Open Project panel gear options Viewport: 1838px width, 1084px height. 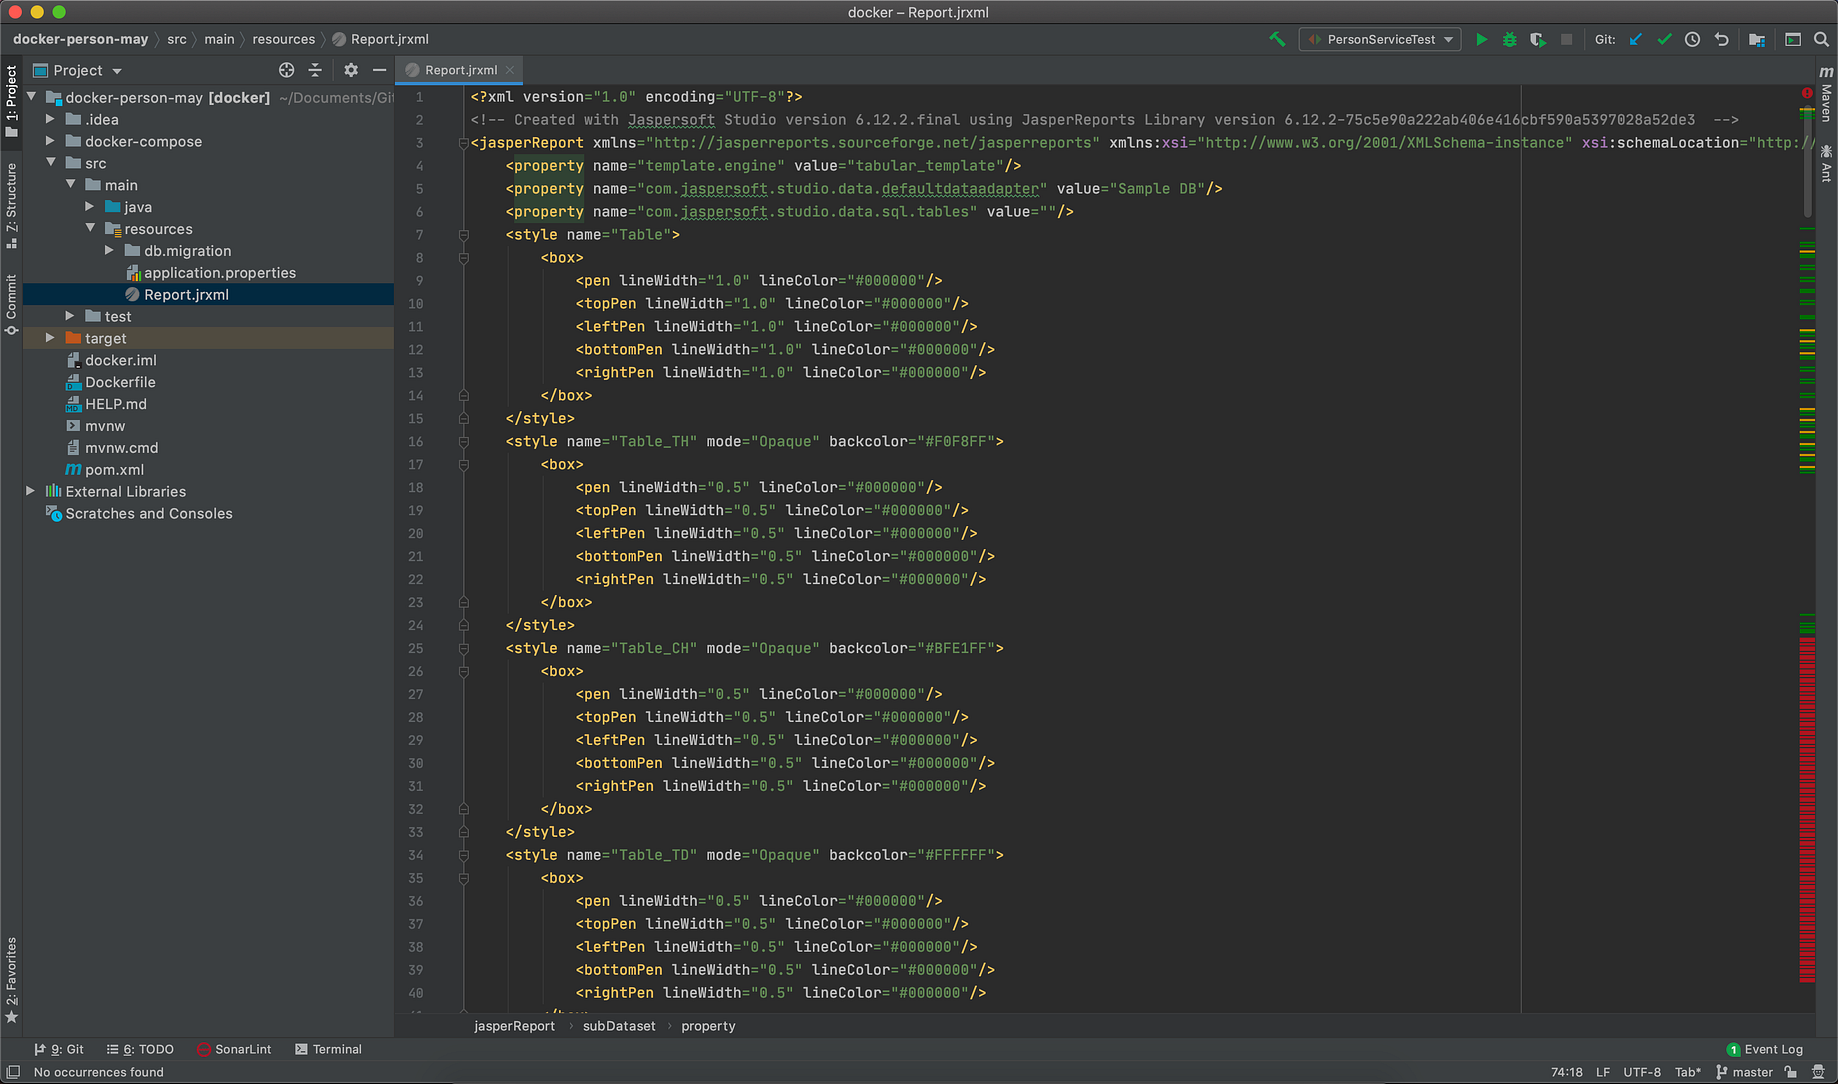350,70
